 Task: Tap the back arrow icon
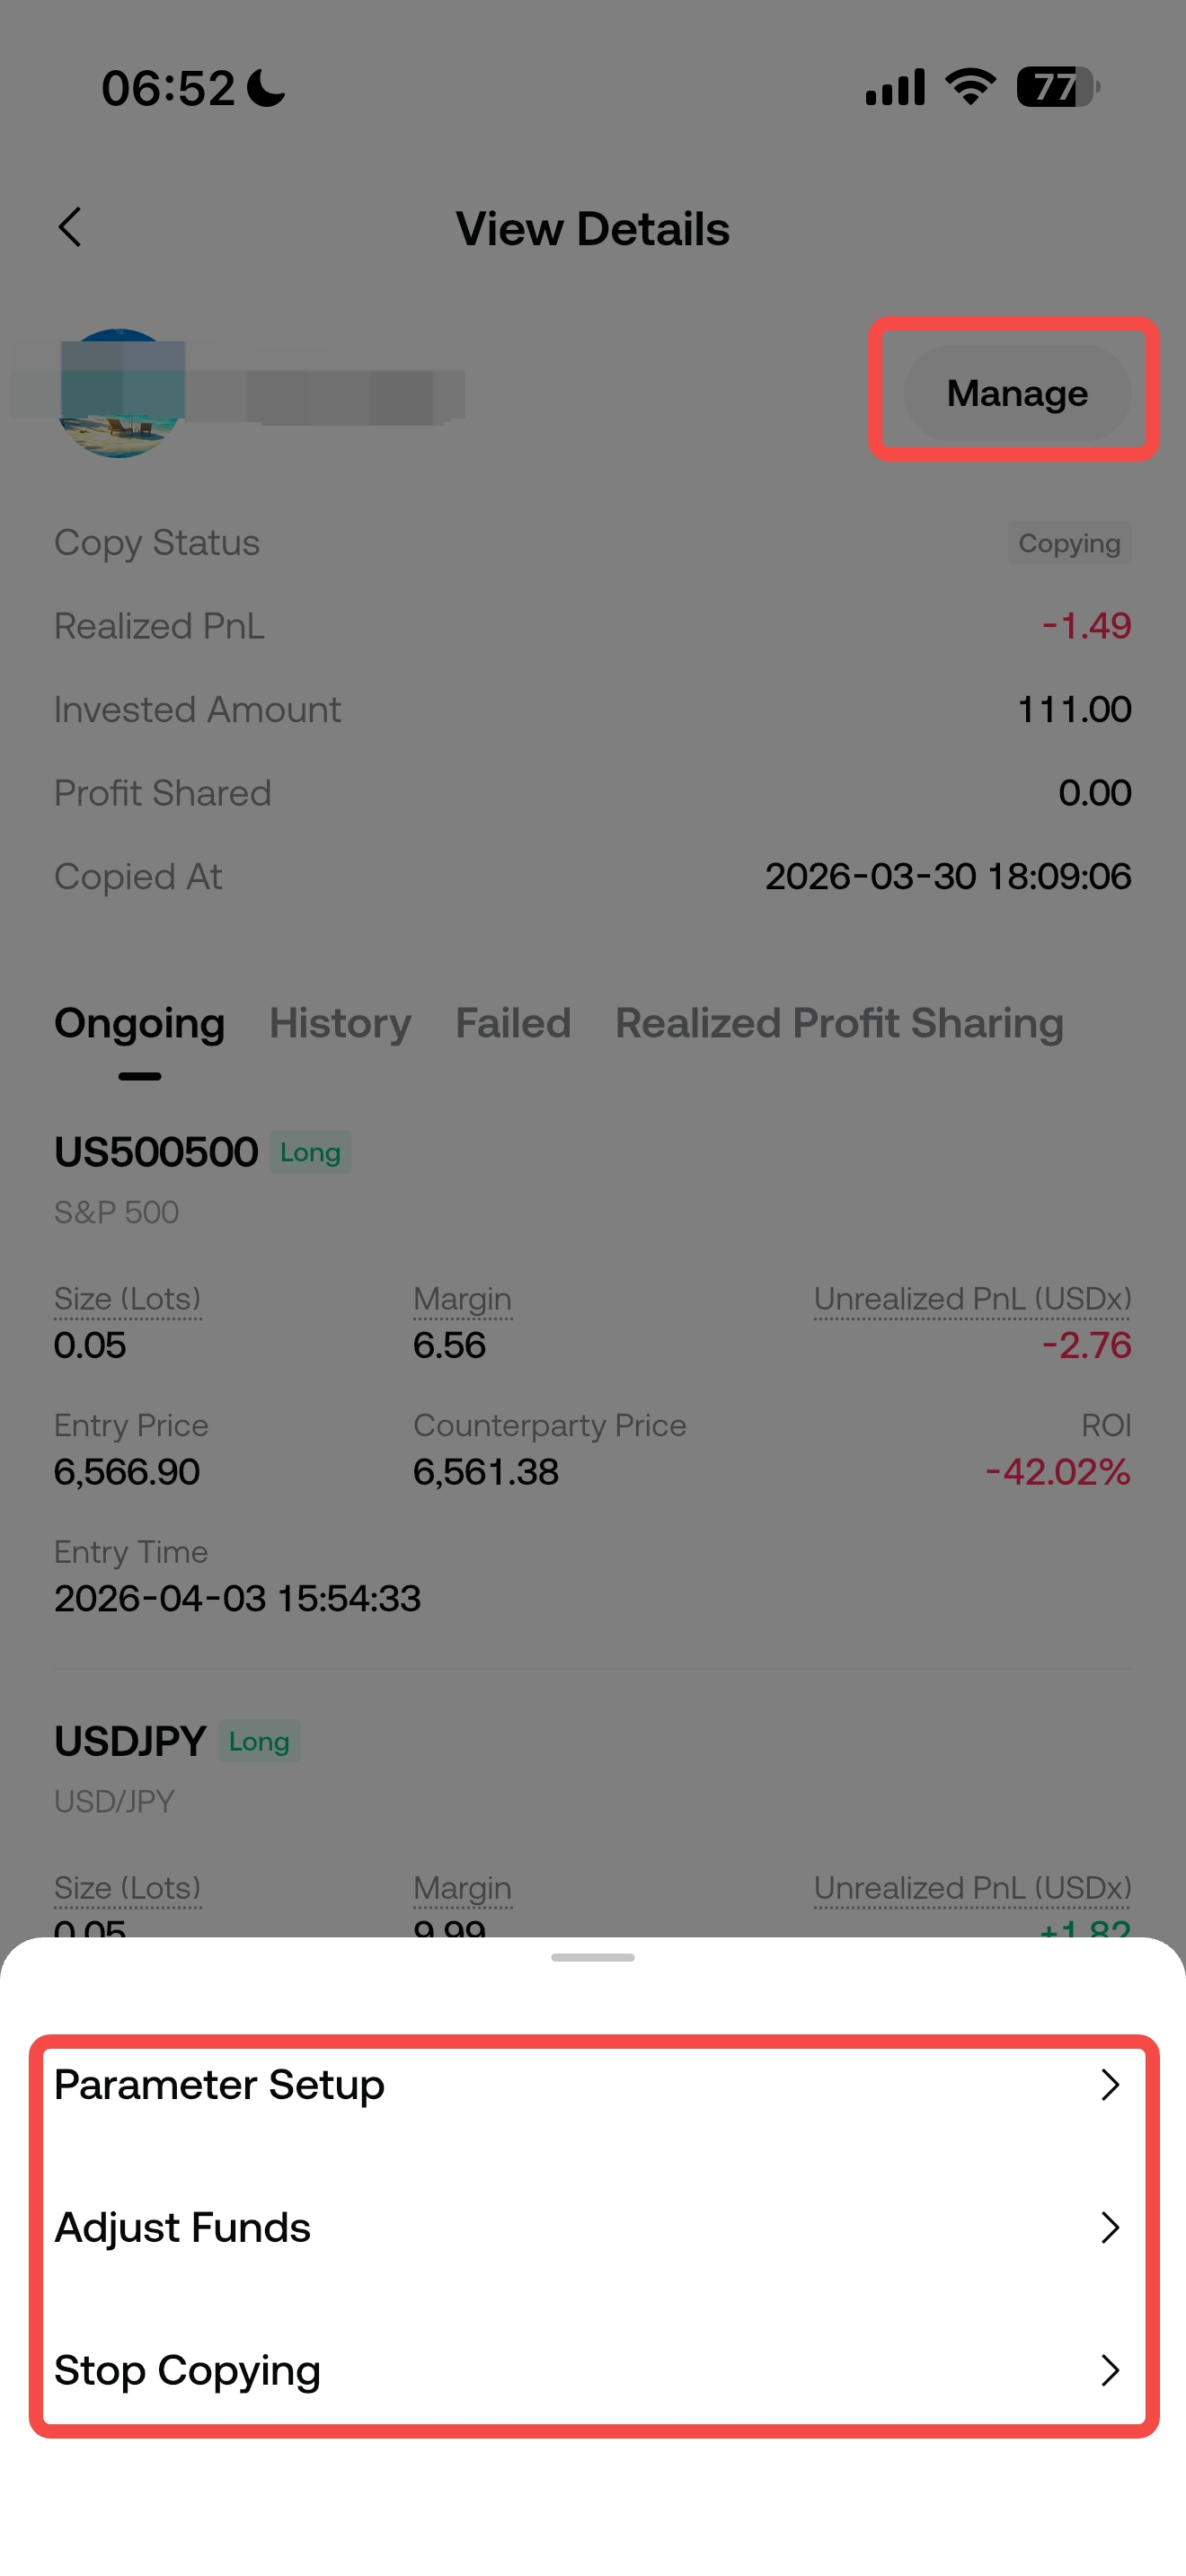(69, 228)
